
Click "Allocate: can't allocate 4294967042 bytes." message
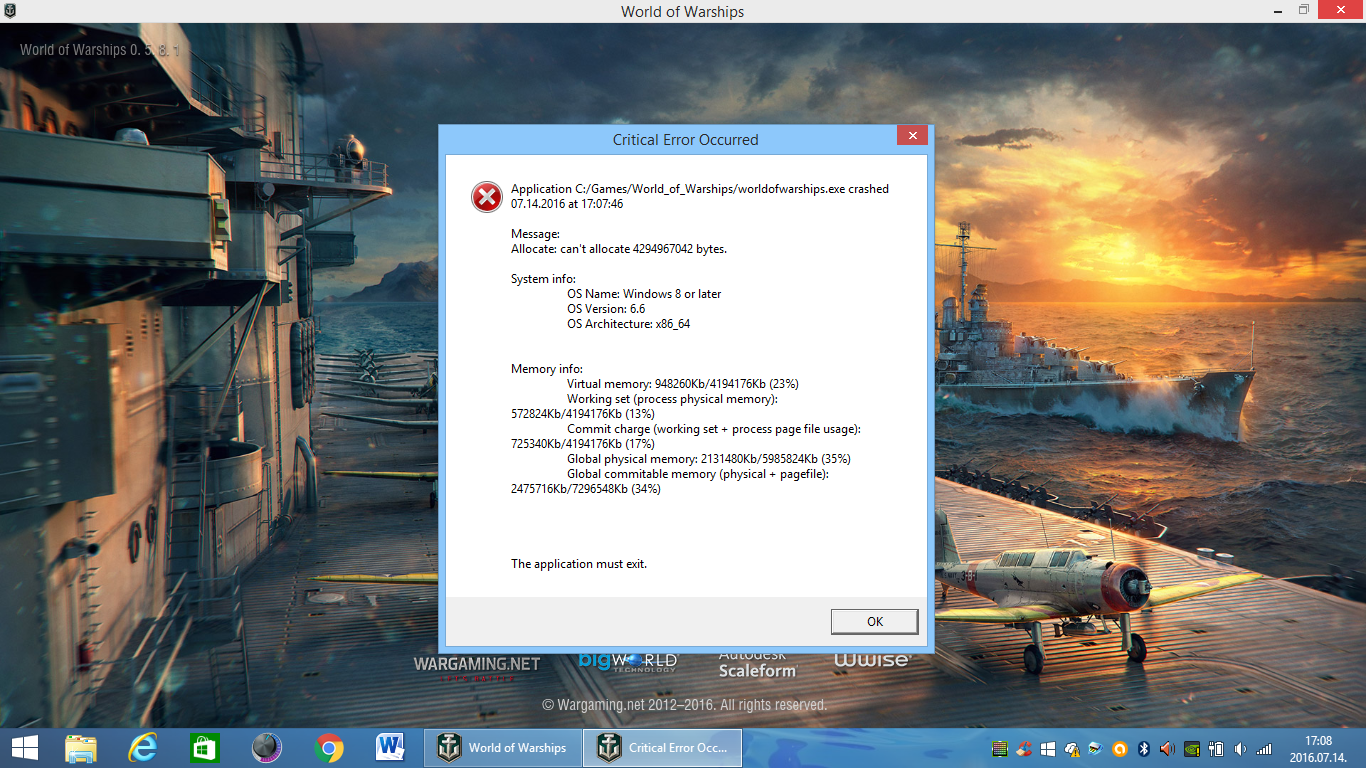coord(619,249)
